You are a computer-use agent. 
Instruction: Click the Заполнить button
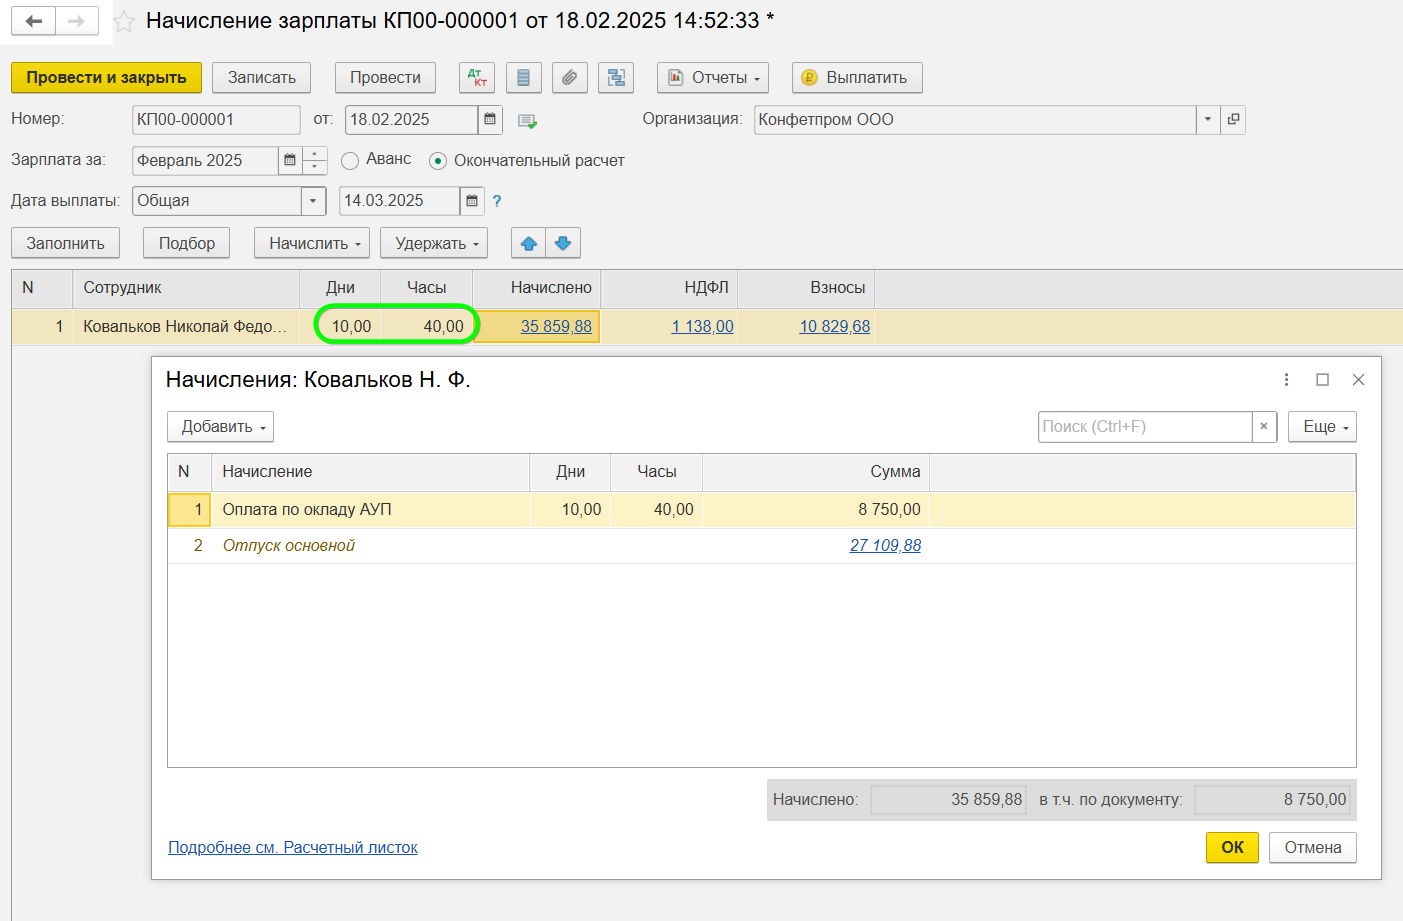tap(65, 243)
